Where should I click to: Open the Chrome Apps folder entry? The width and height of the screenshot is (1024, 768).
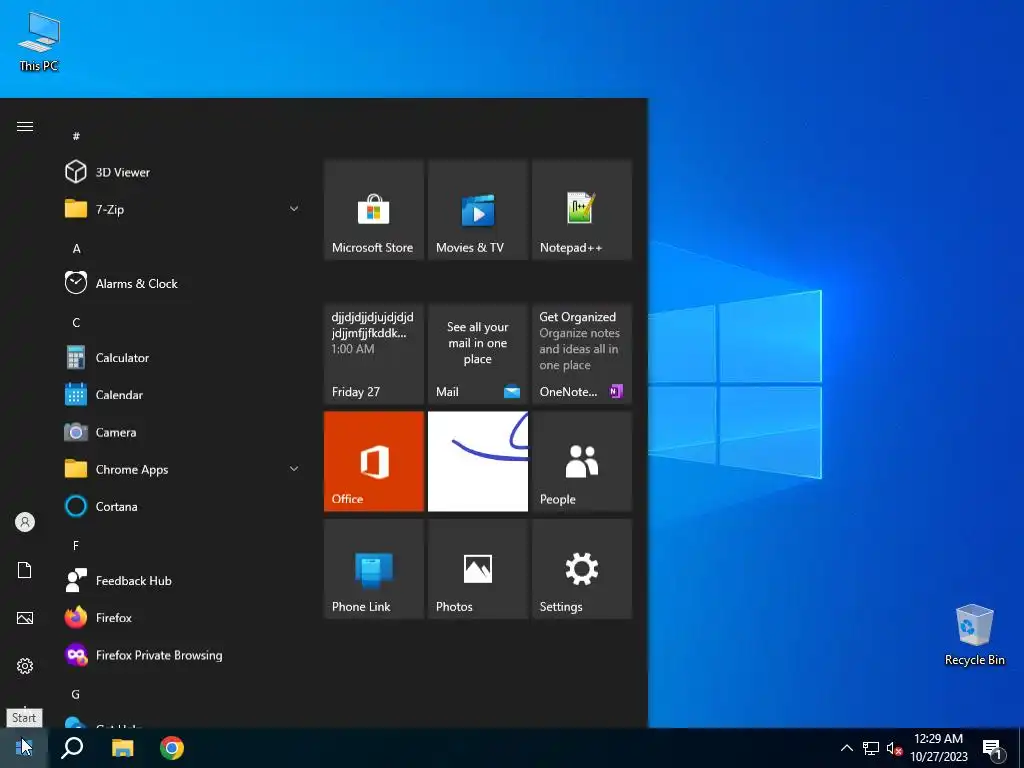point(182,470)
